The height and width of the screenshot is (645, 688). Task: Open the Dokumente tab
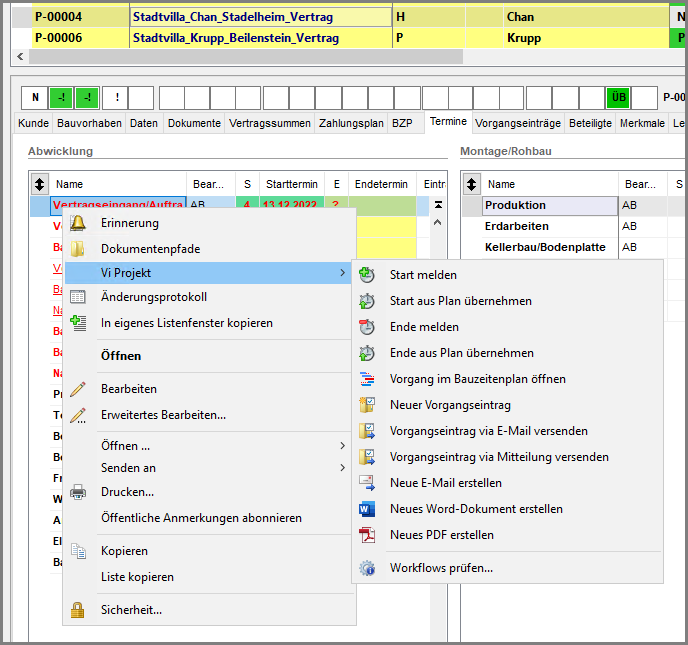(194, 123)
